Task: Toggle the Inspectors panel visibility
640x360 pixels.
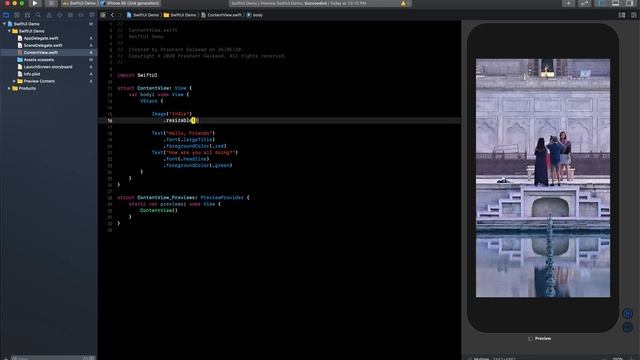Action: pos(630,3)
